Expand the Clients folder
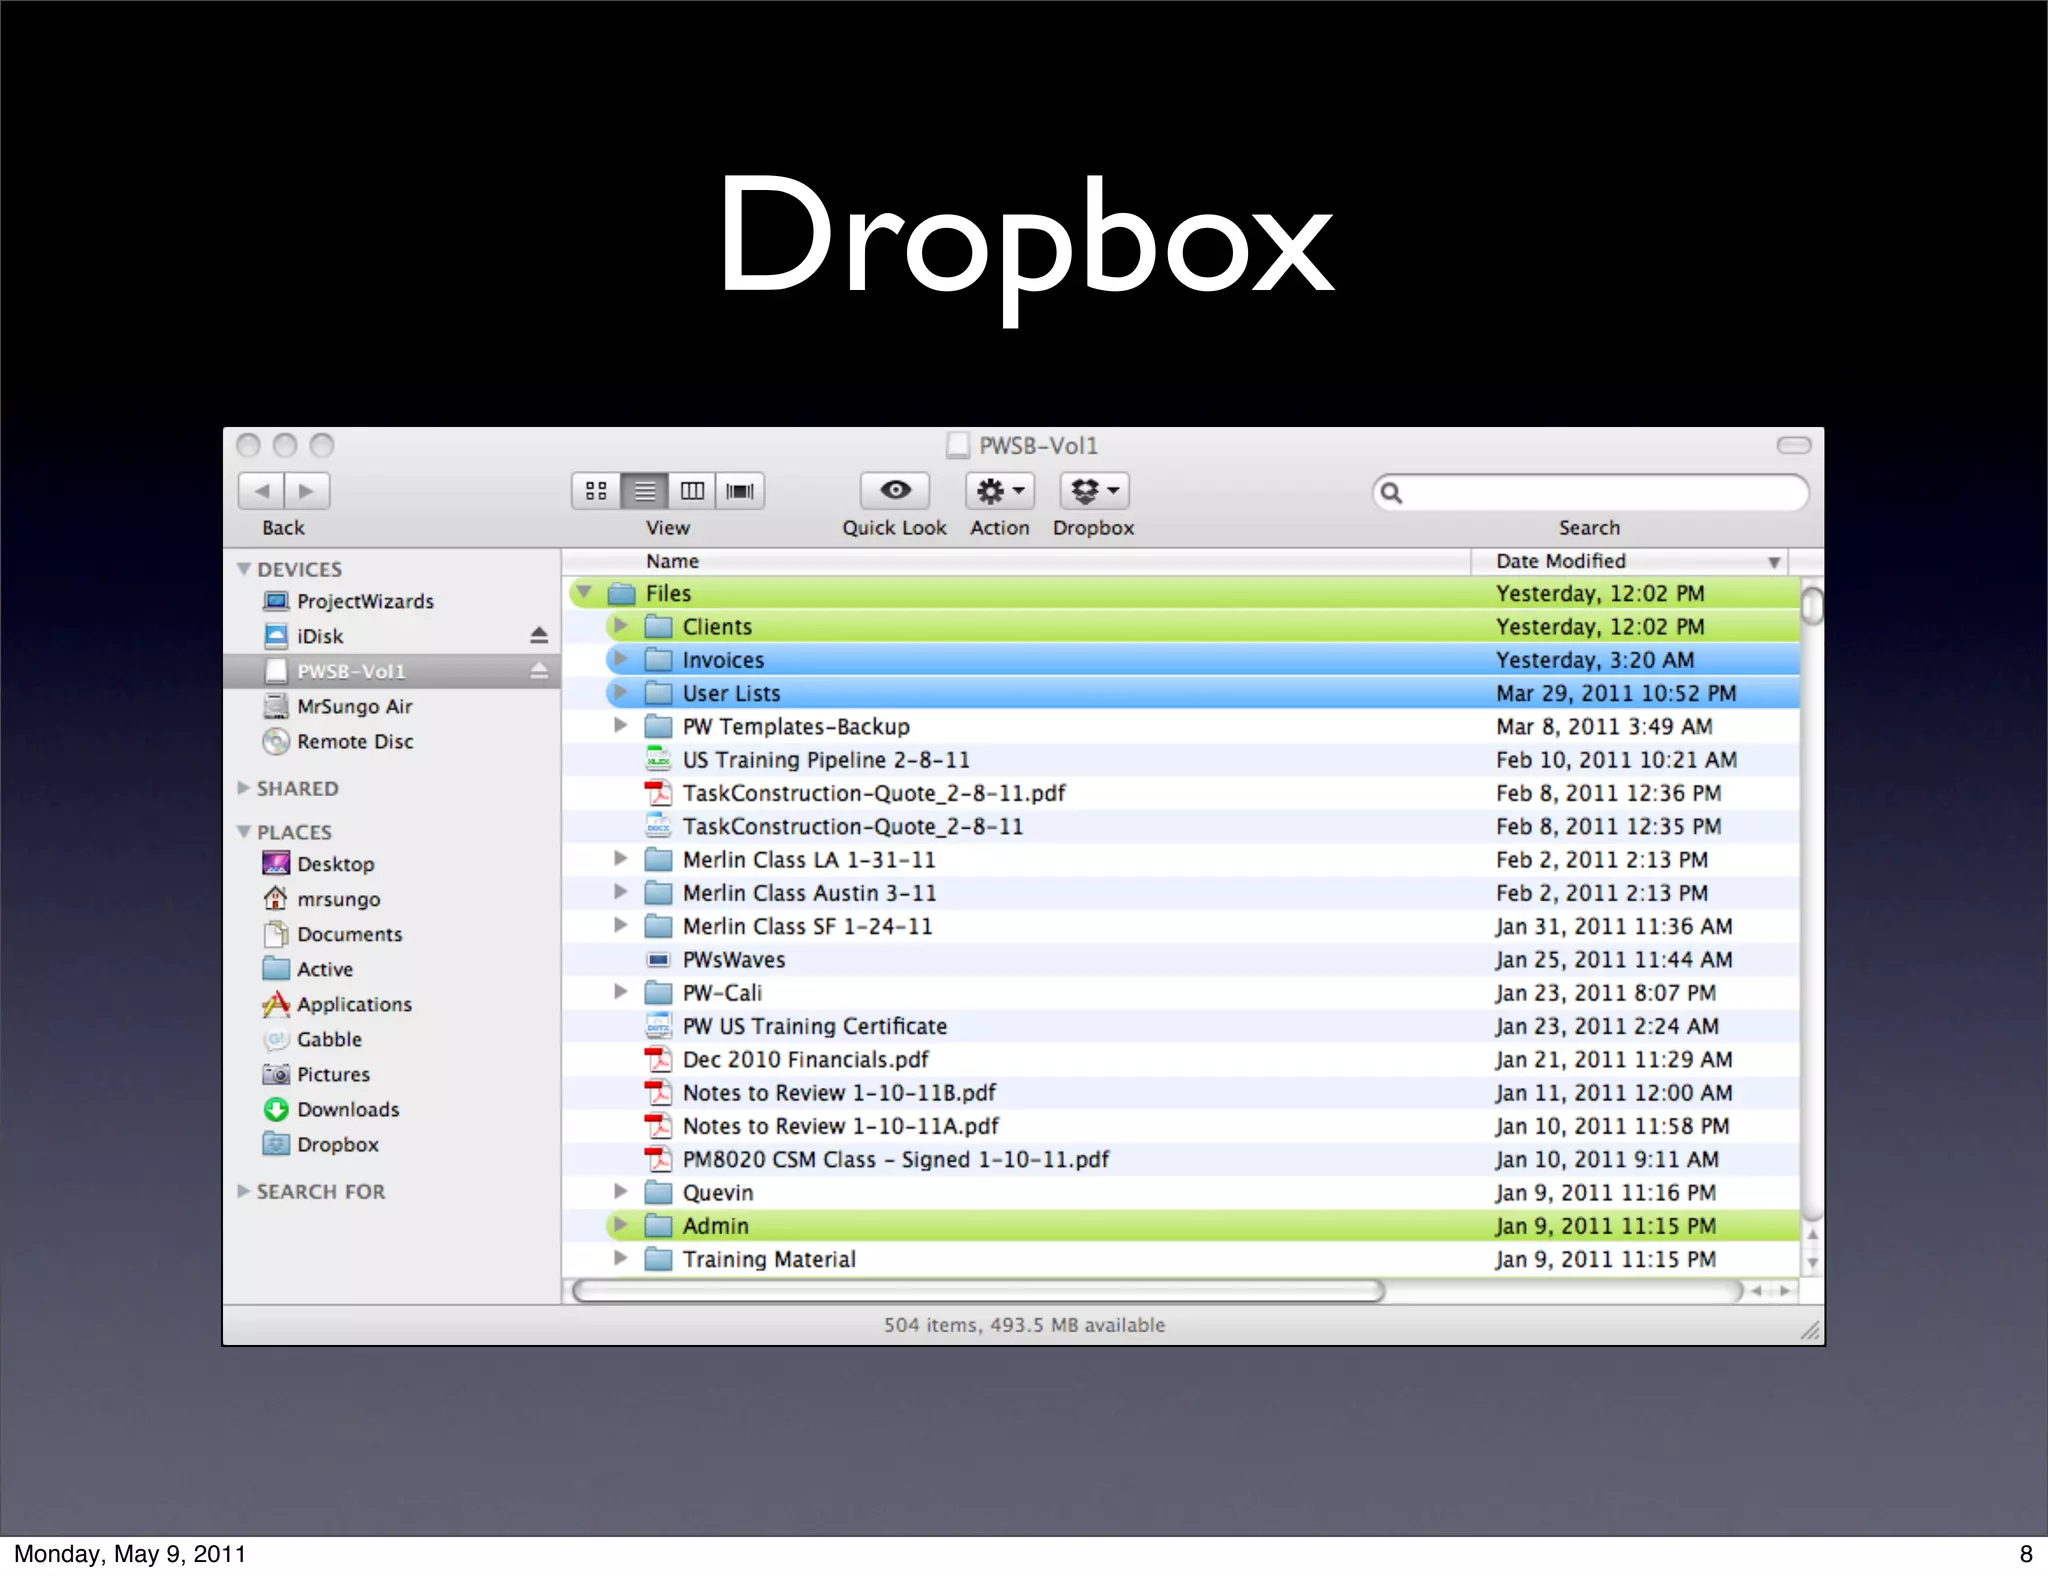Screen dimensions: 2048x1576 pos(620,625)
